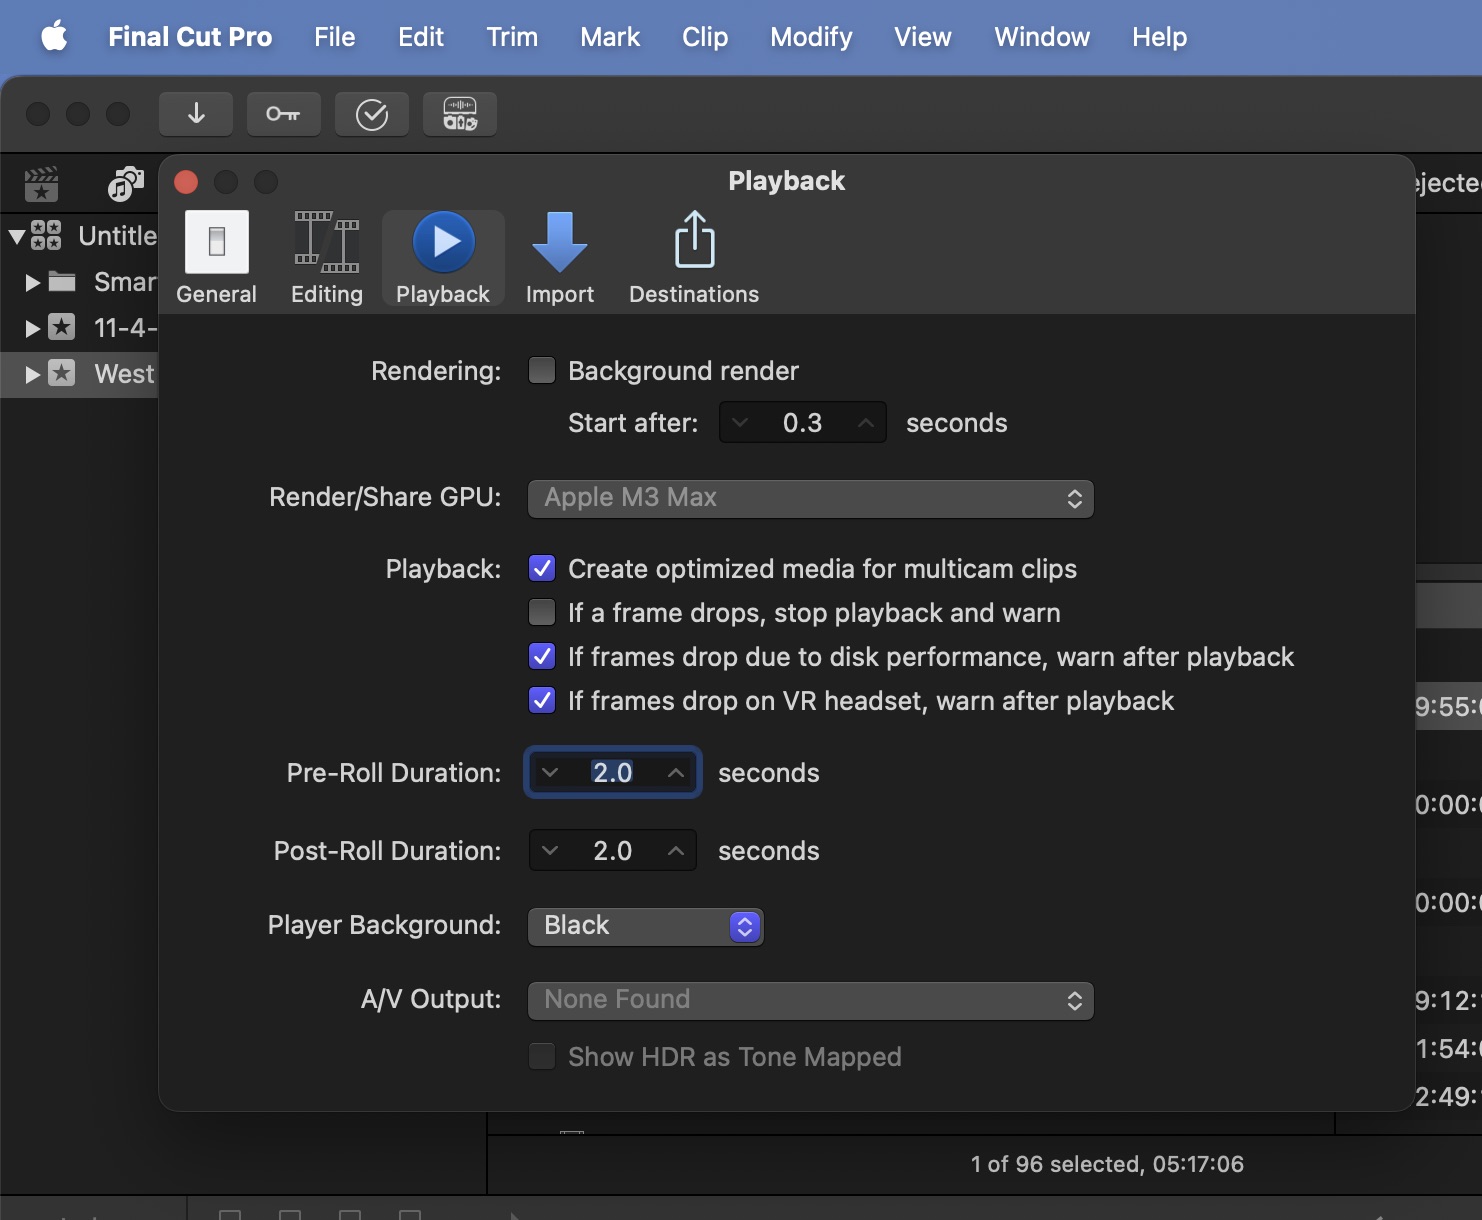Click the Background Tasks checkmark button
1482x1220 pixels.
[372, 114]
